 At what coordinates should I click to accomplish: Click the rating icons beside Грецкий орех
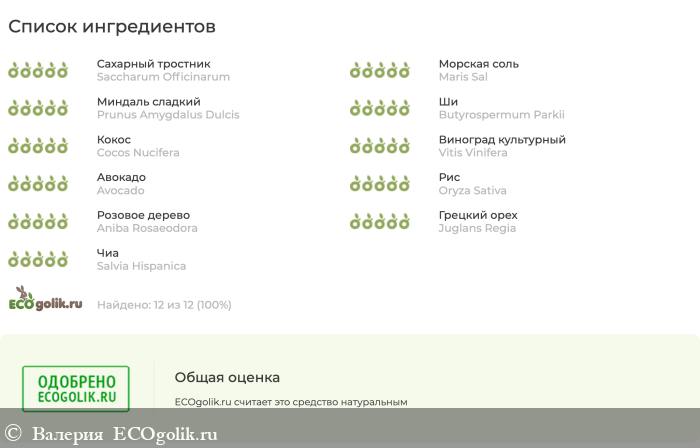tap(380, 221)
